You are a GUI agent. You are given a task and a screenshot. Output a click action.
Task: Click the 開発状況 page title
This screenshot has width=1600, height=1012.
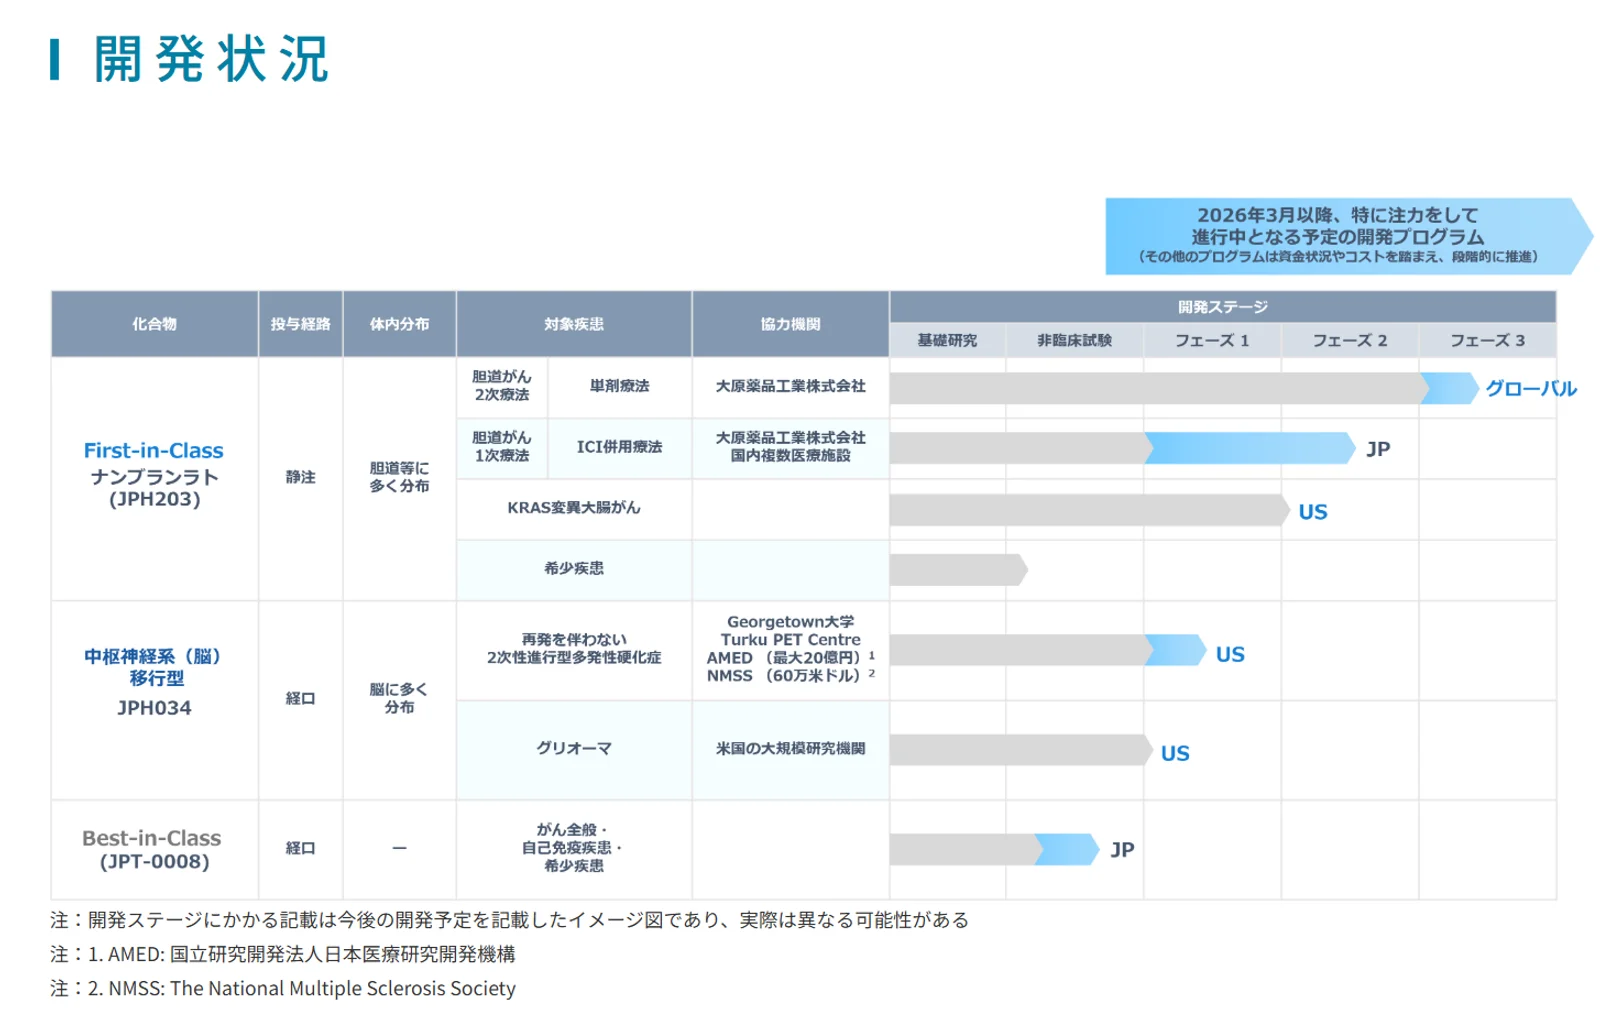click(210, 59)
